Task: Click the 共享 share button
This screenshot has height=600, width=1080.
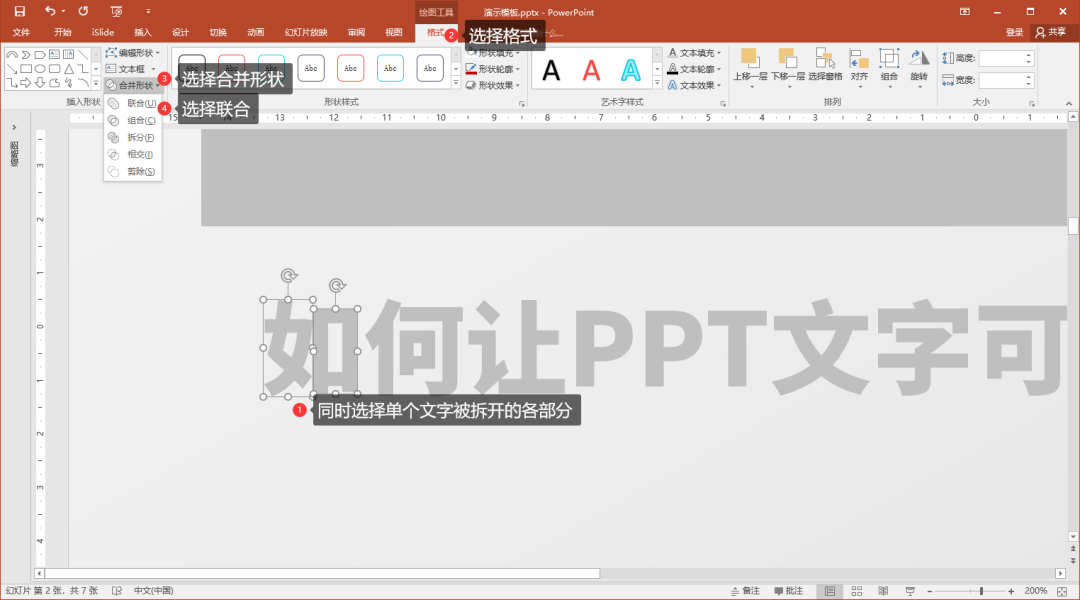Action: [x=1051, y=32]
